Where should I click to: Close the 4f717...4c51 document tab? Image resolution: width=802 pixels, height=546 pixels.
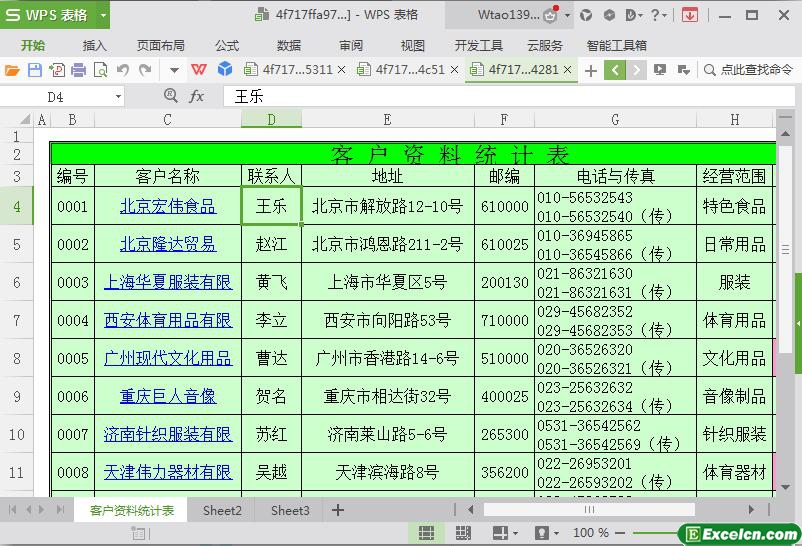coord(454,70)
